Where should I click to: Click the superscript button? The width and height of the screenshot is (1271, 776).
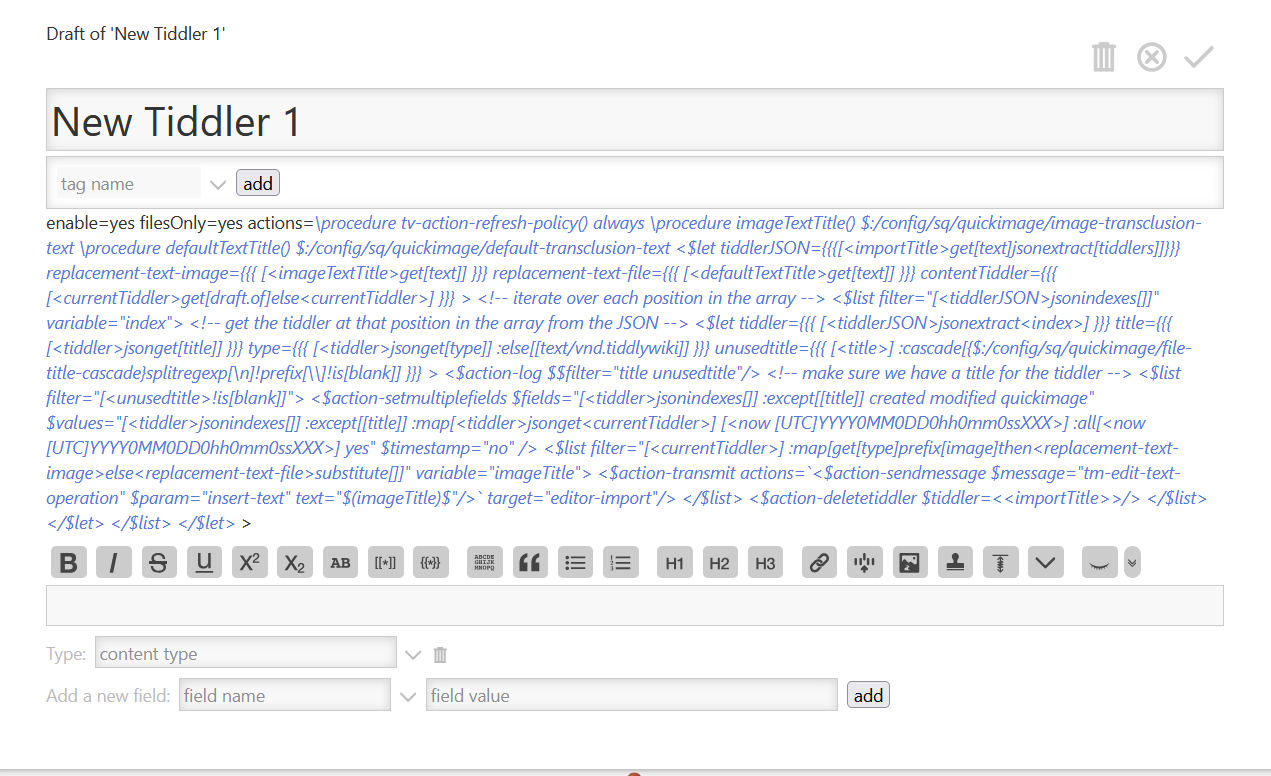click(249, 563)
